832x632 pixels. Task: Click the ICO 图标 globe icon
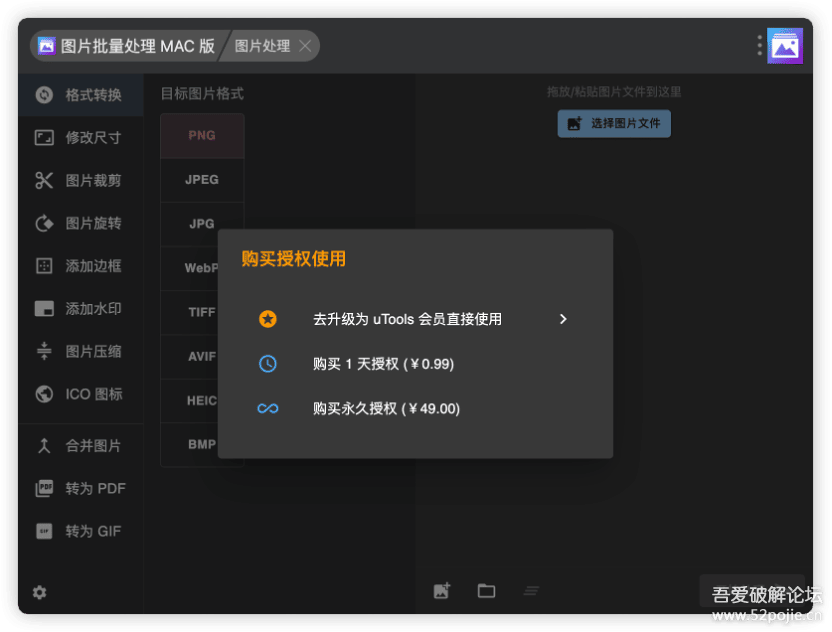(44, 394)
